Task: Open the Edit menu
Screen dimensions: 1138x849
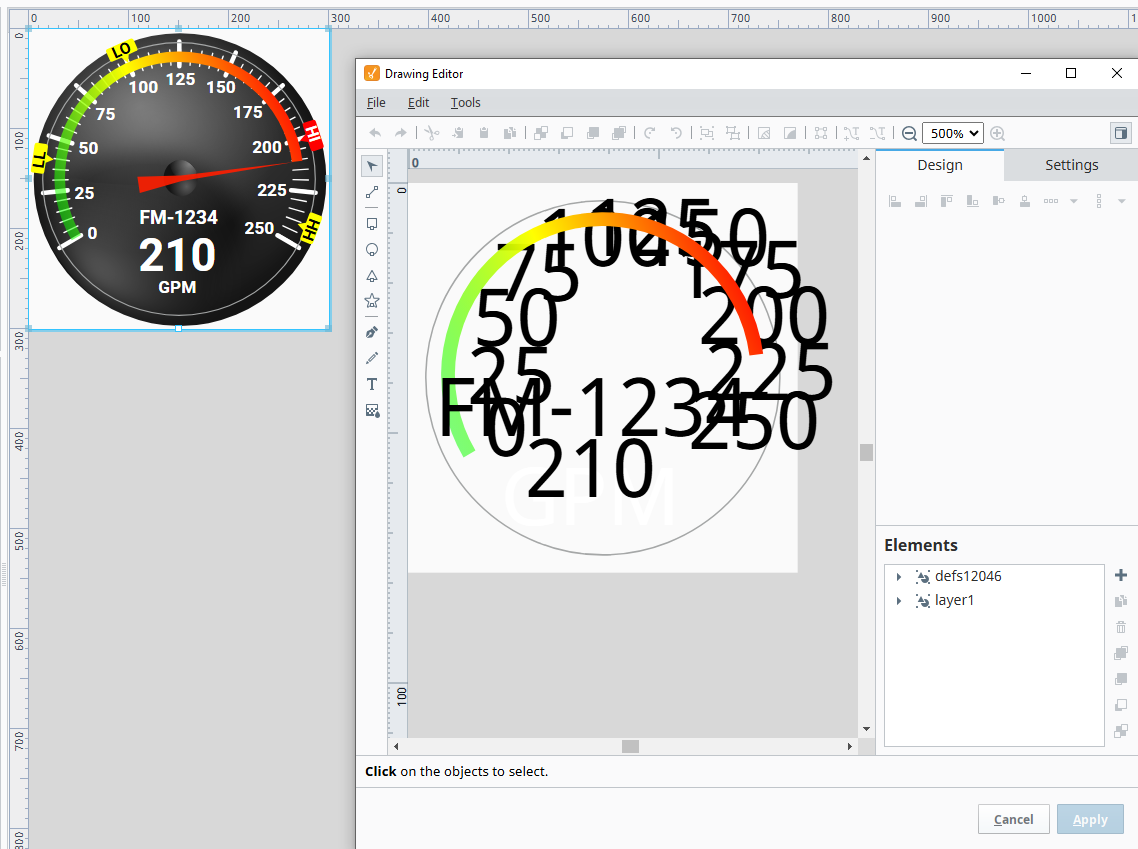Action: (x=418, y=102)
